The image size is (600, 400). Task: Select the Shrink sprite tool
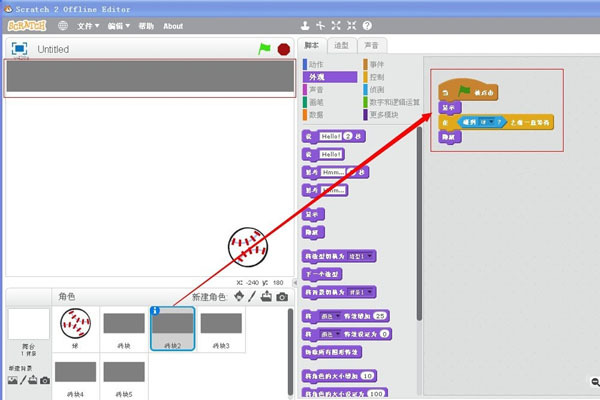click(x=351, y=26)
